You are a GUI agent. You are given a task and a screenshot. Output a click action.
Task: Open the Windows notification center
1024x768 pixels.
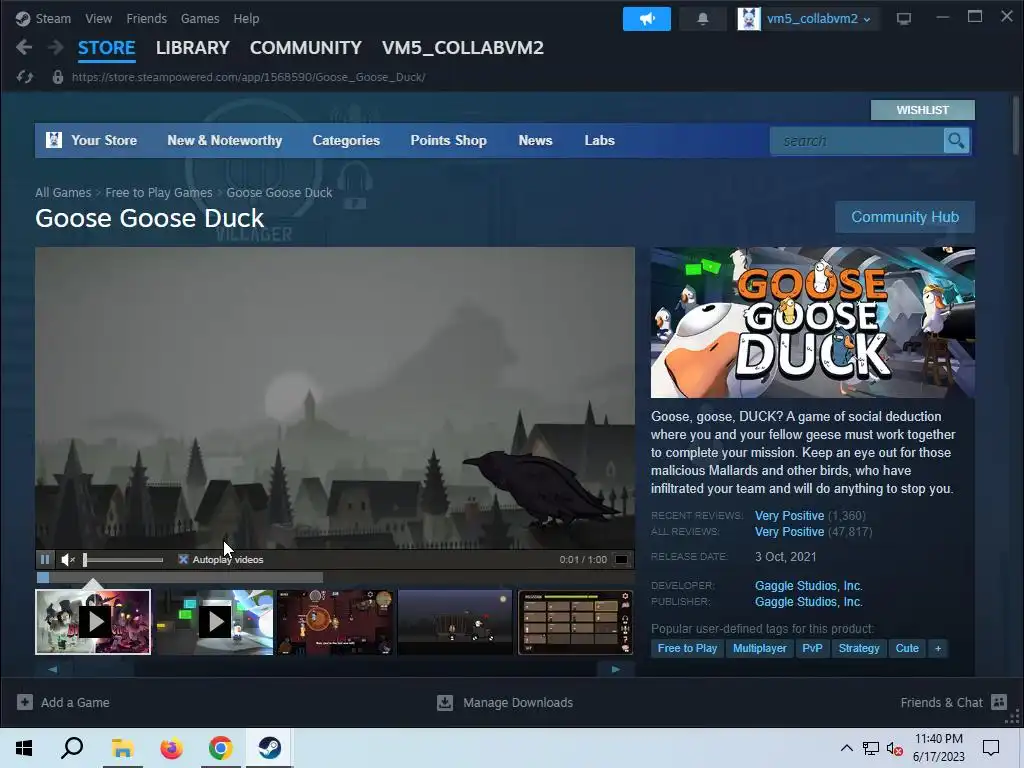[991, 748]
